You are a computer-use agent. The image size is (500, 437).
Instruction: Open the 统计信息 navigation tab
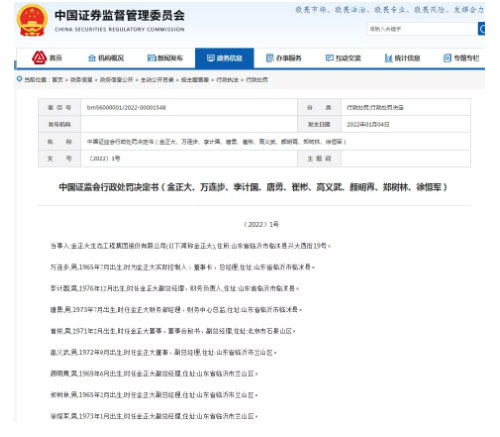point(402,58)
